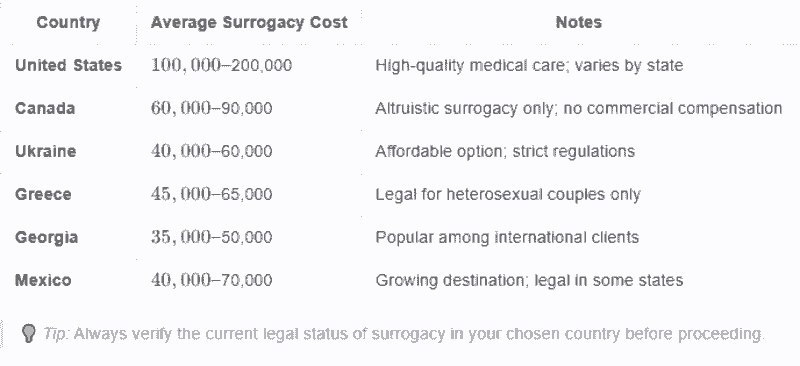The image size is (800, 366).
Task: Select the Mexico row label
Action: pos(43,280)
